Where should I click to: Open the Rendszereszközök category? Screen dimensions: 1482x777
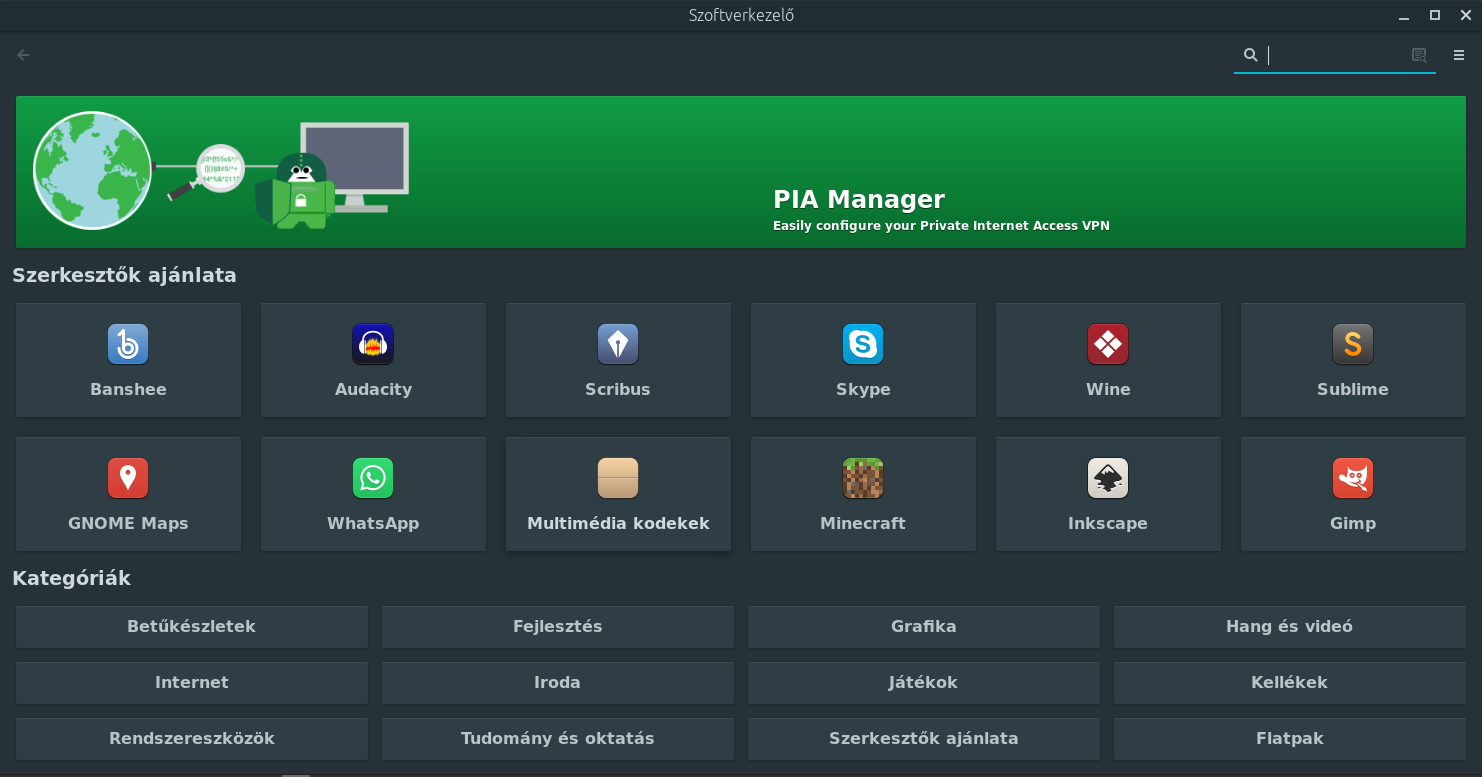pyautogui.click(x=192, y=738)
